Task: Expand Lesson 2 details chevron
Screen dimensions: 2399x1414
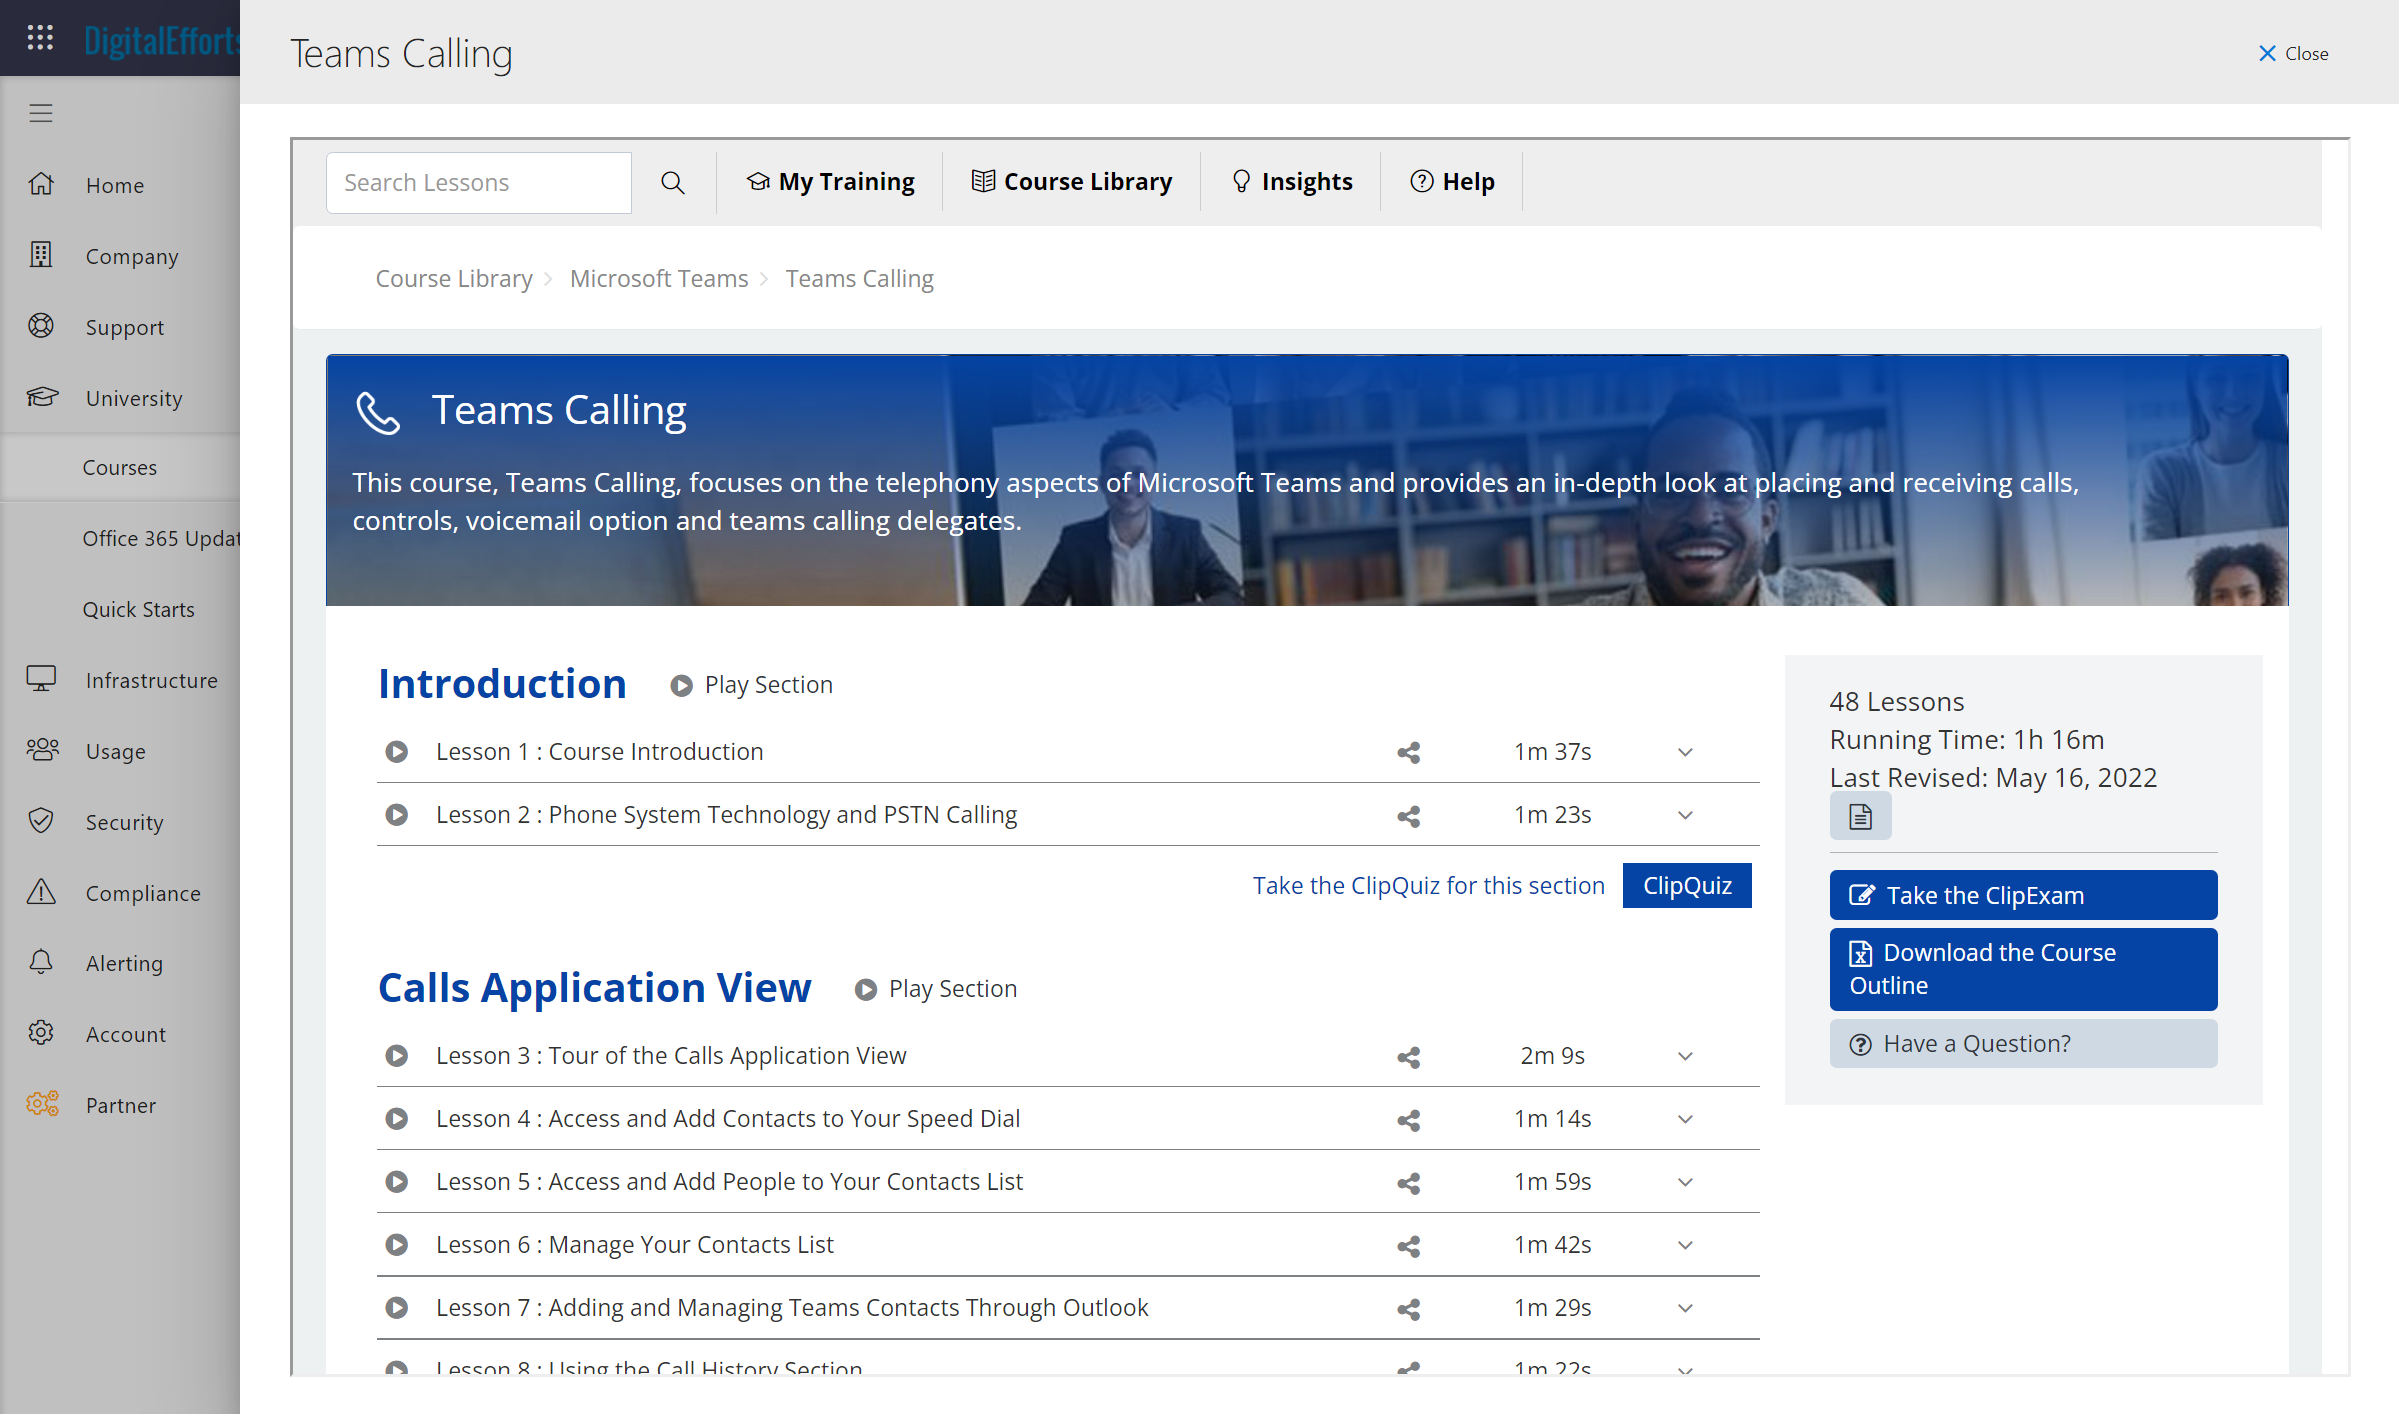Action: point(1685,815)
